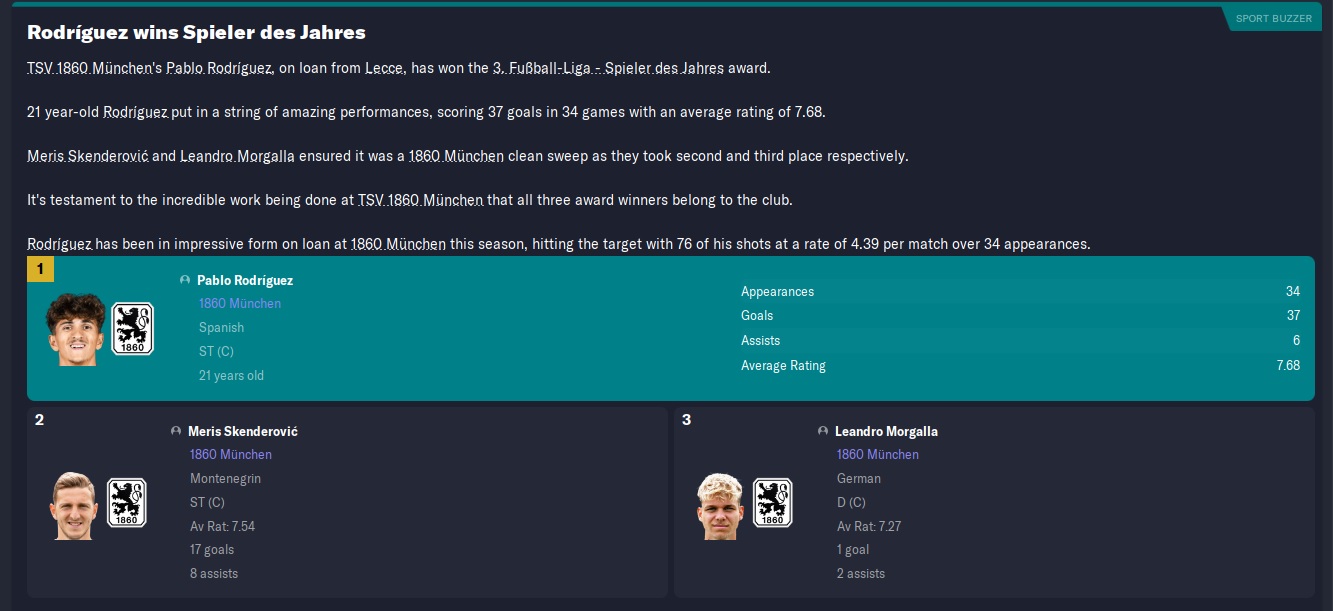Image resolution: width=1333 pixels, height=611 pixels.
Task: Select the Average Rating row in the winner's stats
Action: pyautogui.click(x=1020, y=365)
